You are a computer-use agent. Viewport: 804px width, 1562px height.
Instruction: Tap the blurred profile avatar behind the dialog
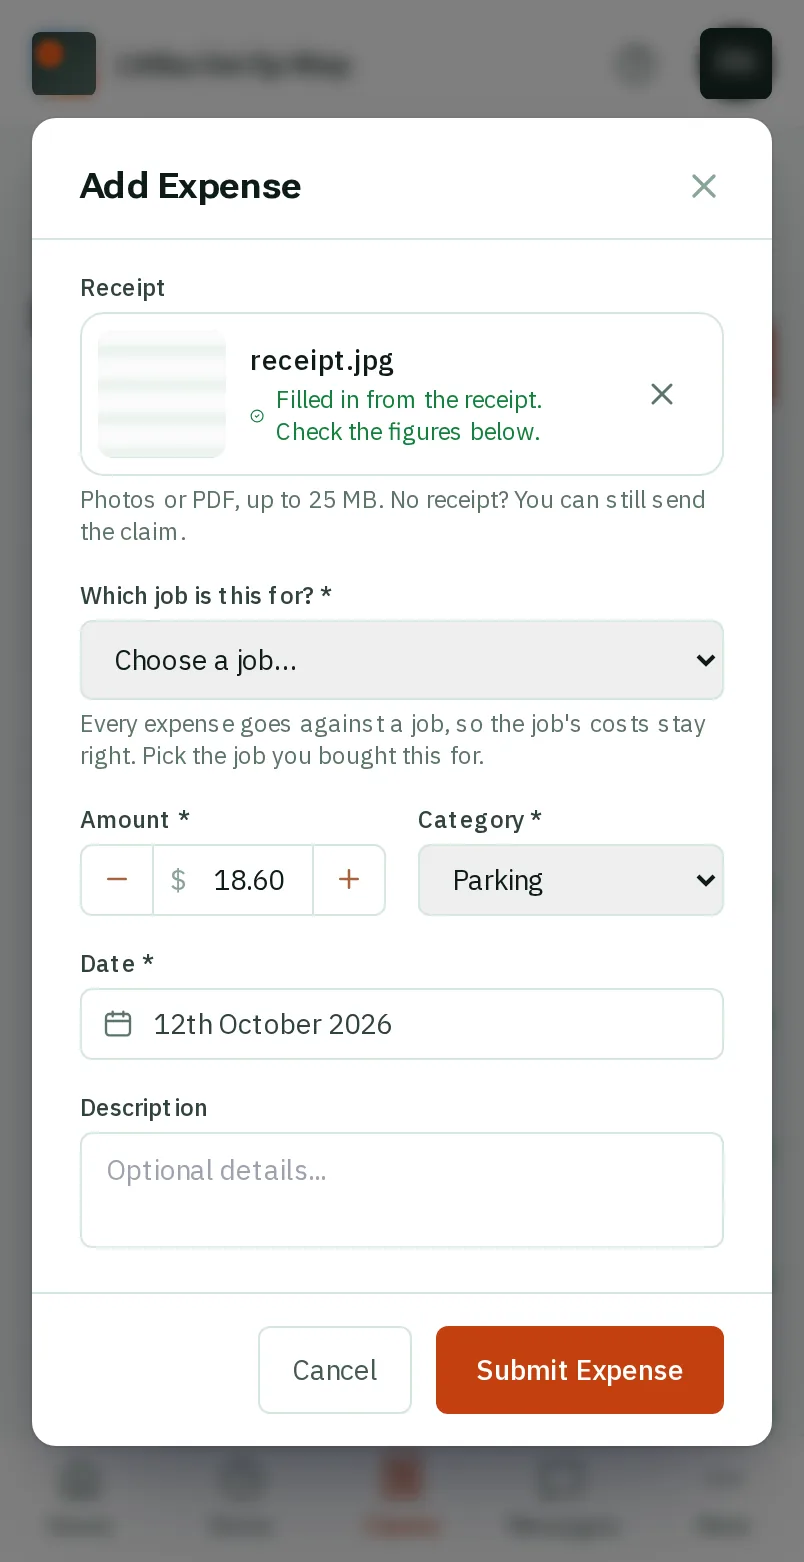click(x=736, y=64)
